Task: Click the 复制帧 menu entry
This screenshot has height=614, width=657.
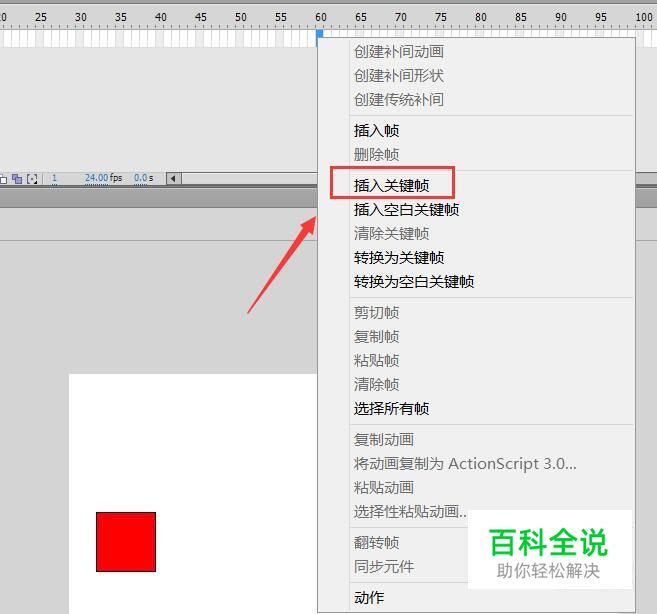Action: (x=376, y=337)
